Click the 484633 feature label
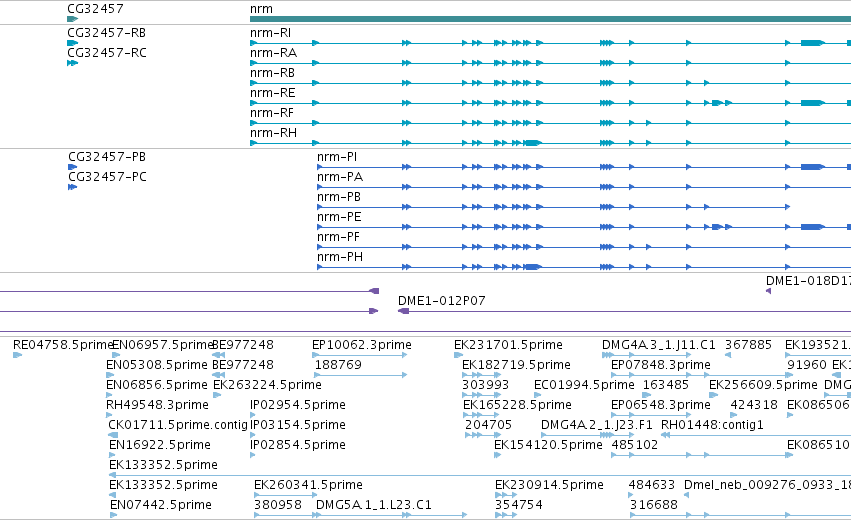Screen dimensions: 851x520 point(652,485)
